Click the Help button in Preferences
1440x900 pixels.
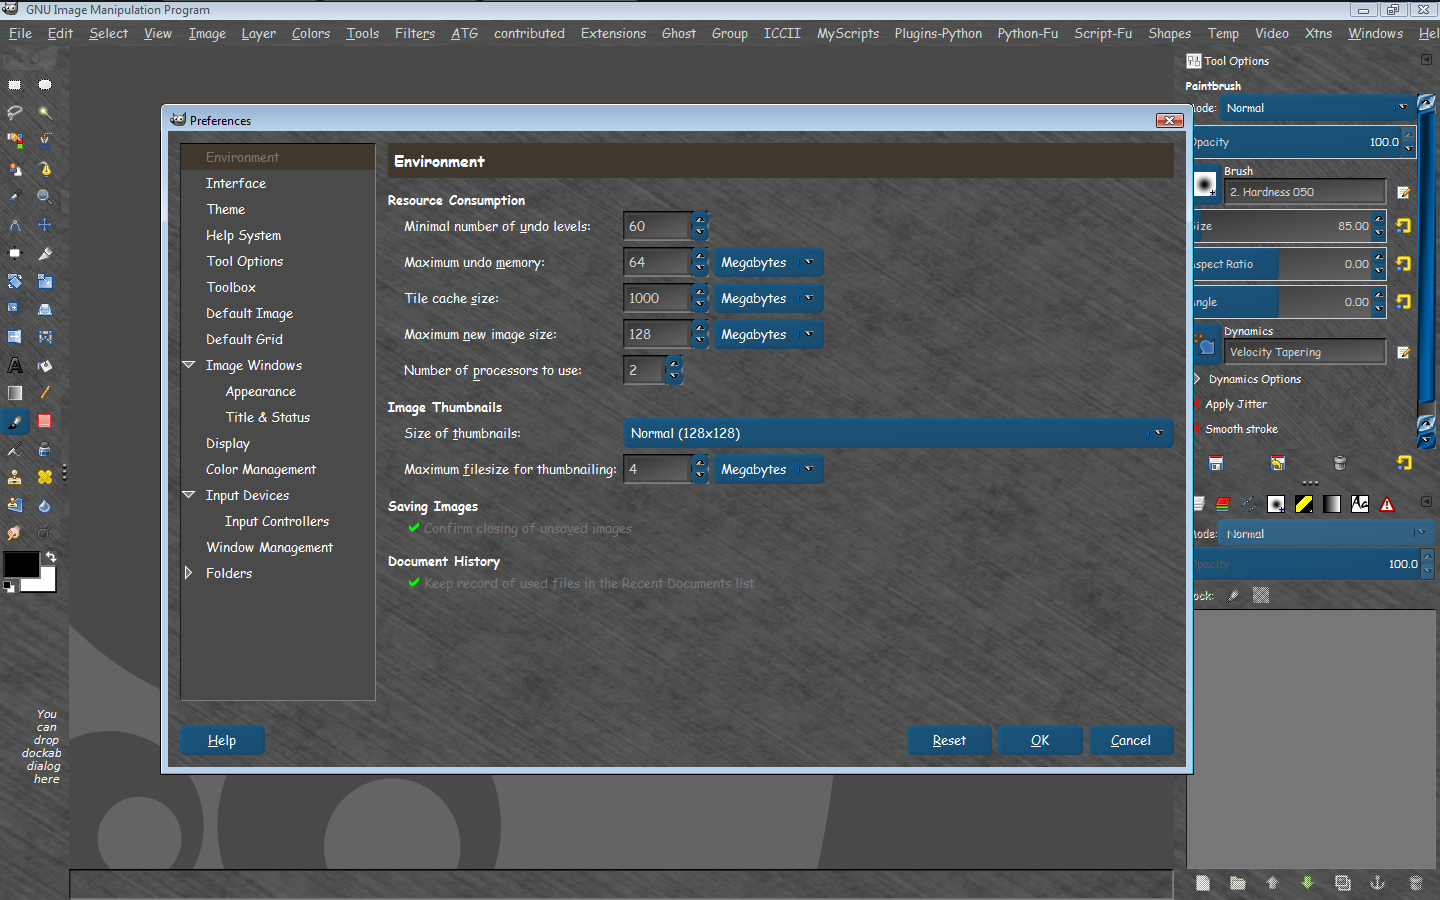222,741
